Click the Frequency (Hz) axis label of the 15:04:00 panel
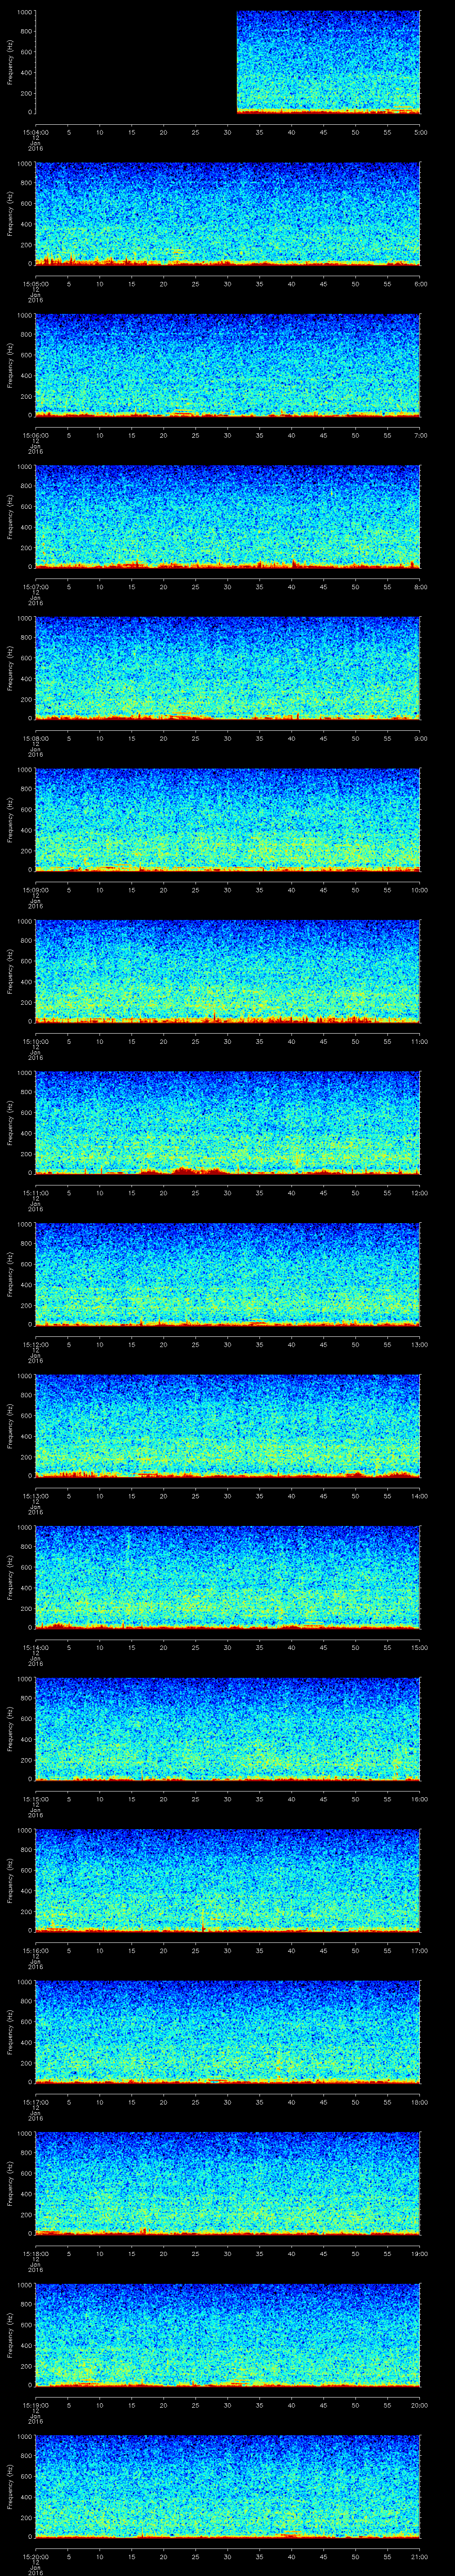This screenshot has height=2576, width=455. (10, 63)
